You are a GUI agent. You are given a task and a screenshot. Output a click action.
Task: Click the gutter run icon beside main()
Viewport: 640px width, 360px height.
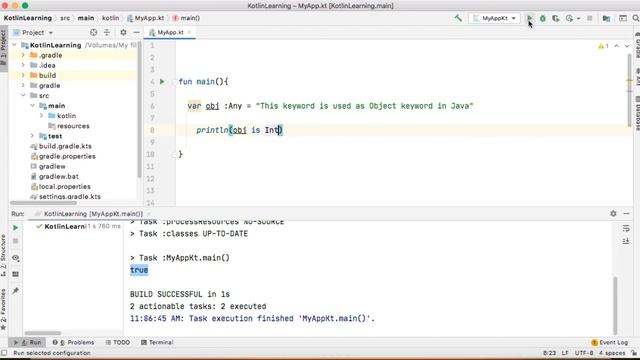point(162,82)
